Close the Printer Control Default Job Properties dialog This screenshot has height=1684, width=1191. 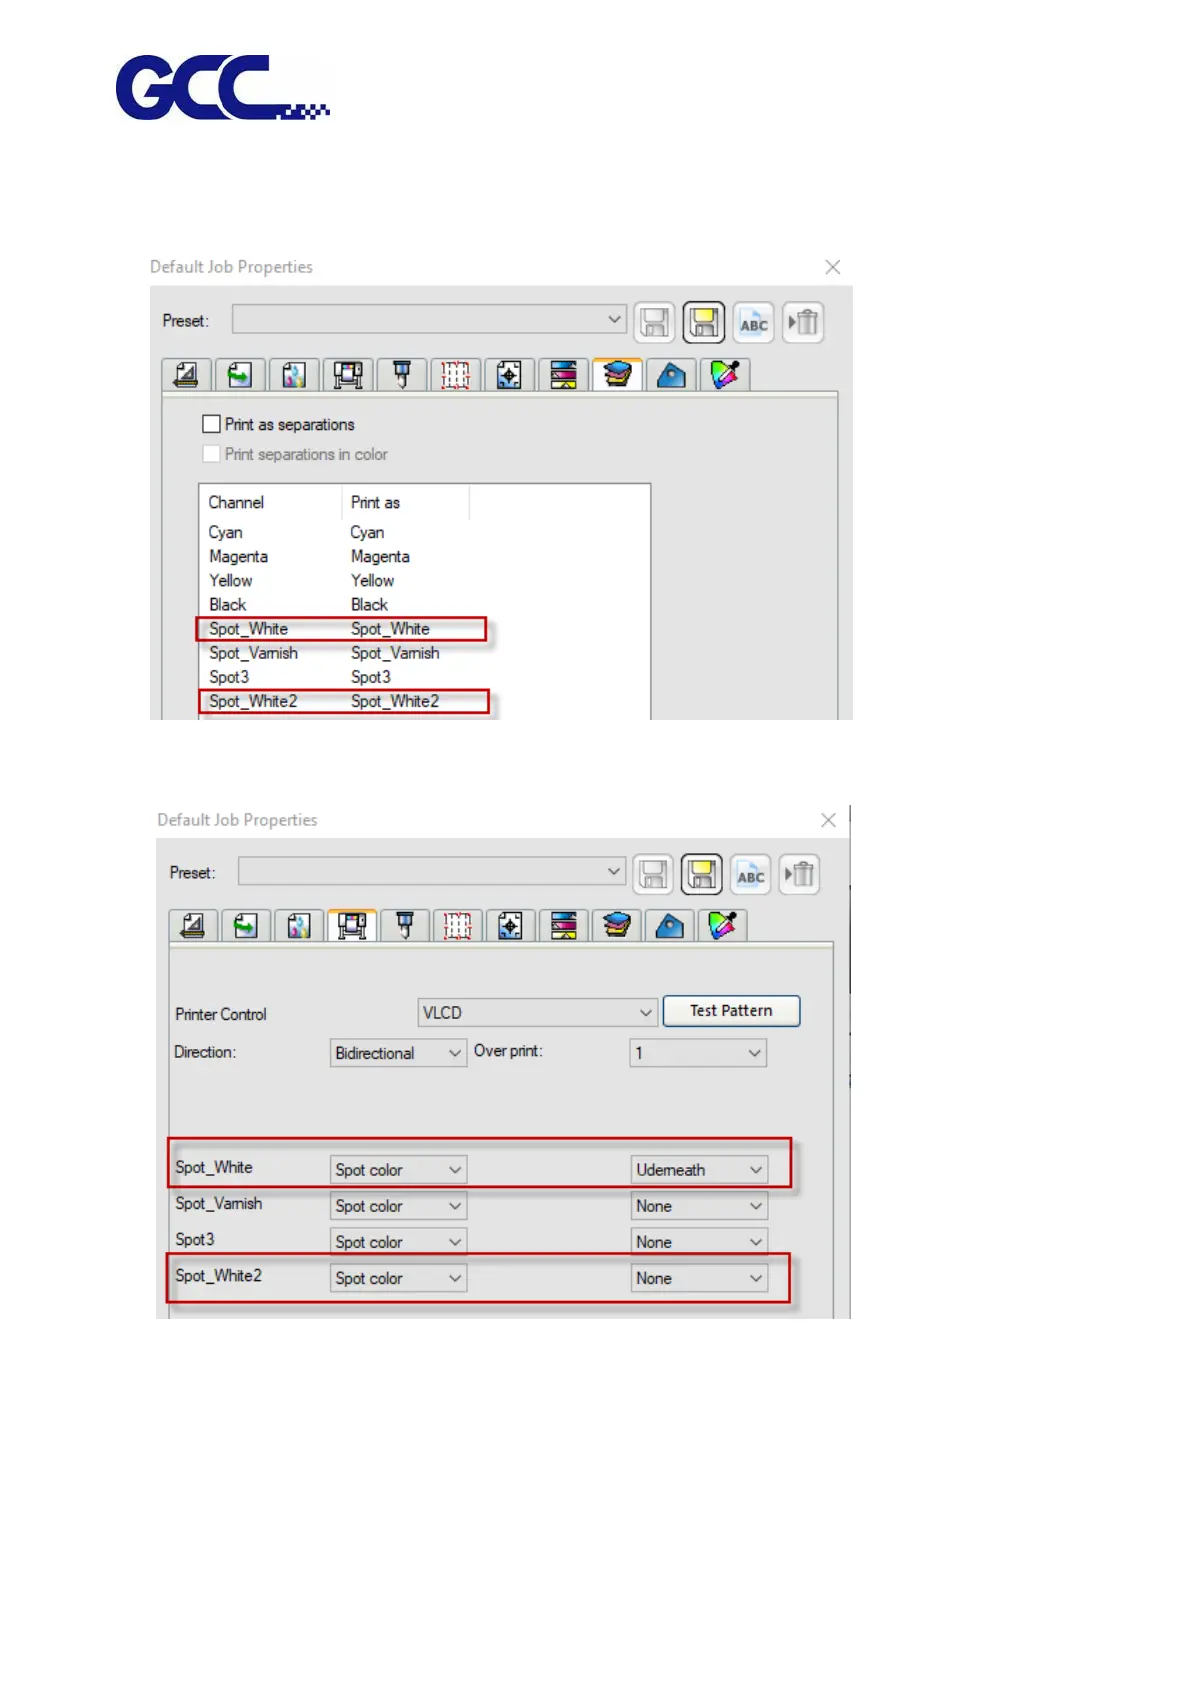tap(828, 820)
